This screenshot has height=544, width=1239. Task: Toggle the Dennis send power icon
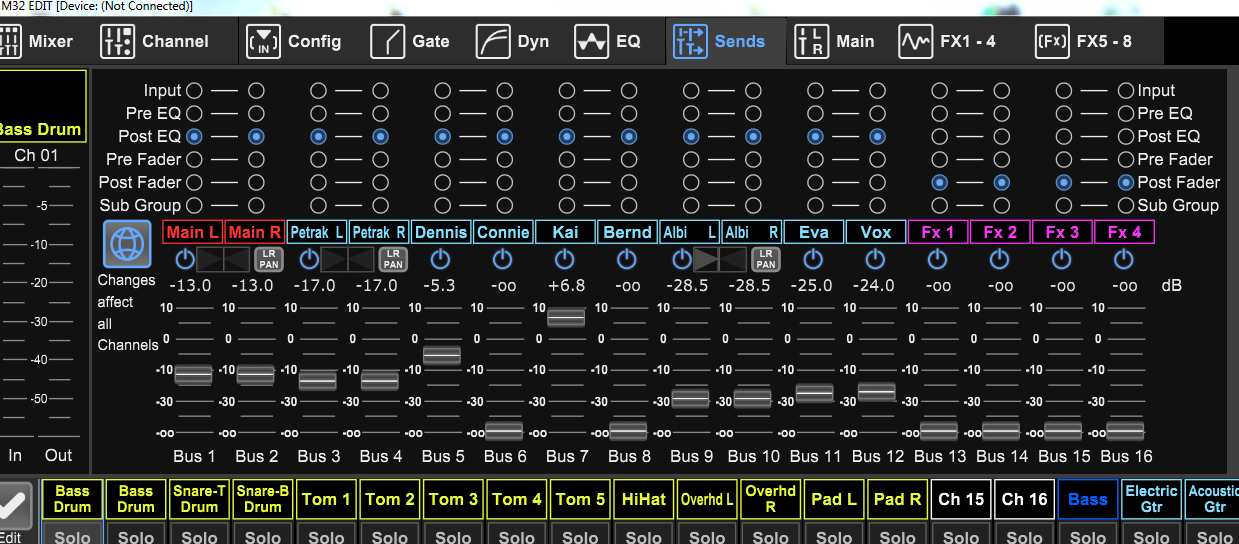440,260
